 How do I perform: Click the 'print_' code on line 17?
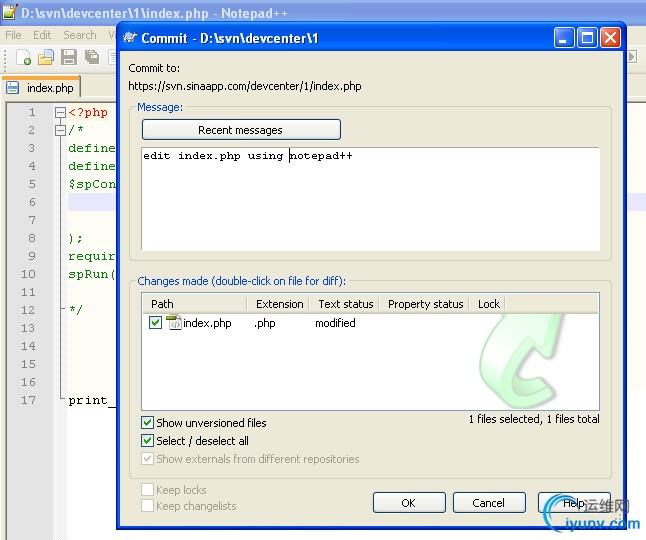[92, 400]
